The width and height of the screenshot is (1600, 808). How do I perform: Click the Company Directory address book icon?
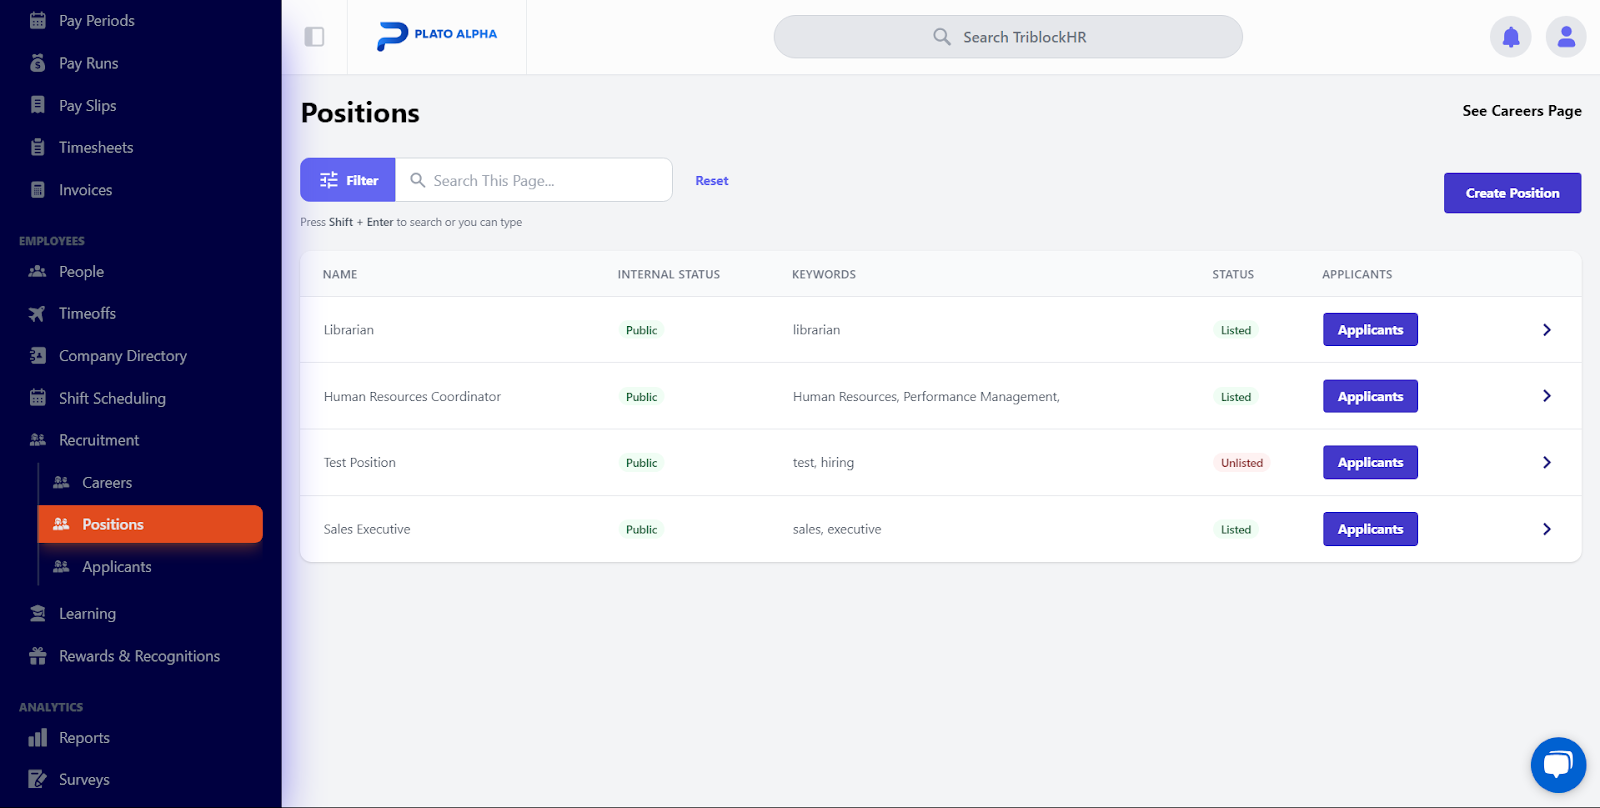click(38, 355)
